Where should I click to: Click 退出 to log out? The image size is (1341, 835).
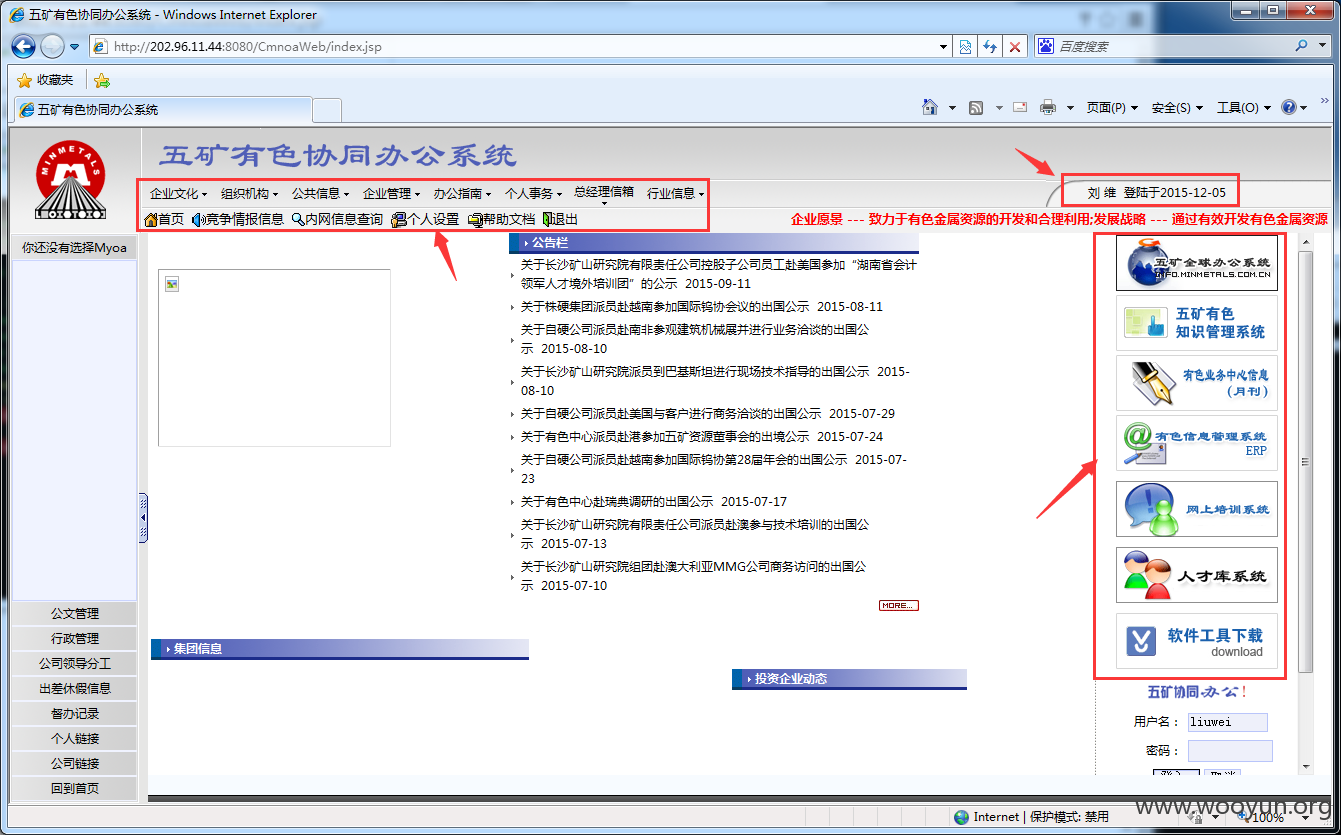tap(560, 219)
